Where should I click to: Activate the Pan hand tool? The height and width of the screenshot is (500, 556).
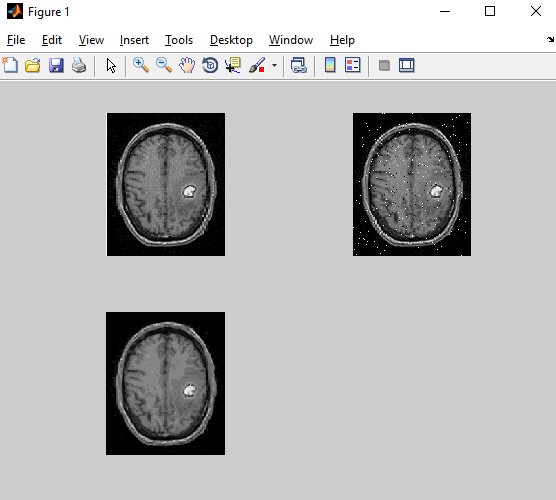click(187, 65)
